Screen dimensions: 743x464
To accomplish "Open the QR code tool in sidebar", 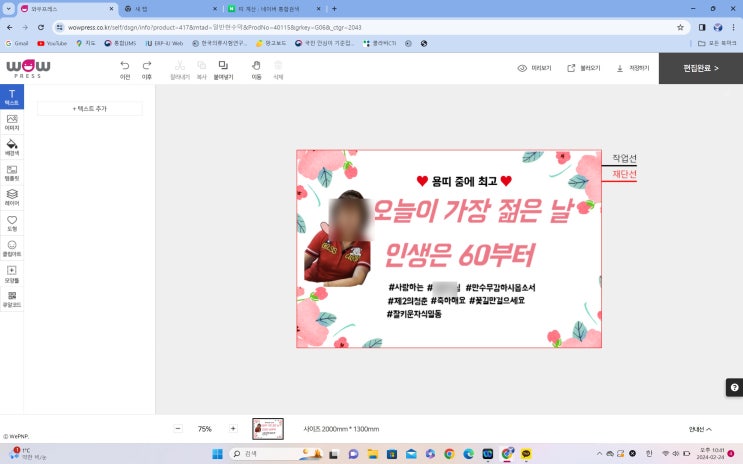I will pos(12,299).
